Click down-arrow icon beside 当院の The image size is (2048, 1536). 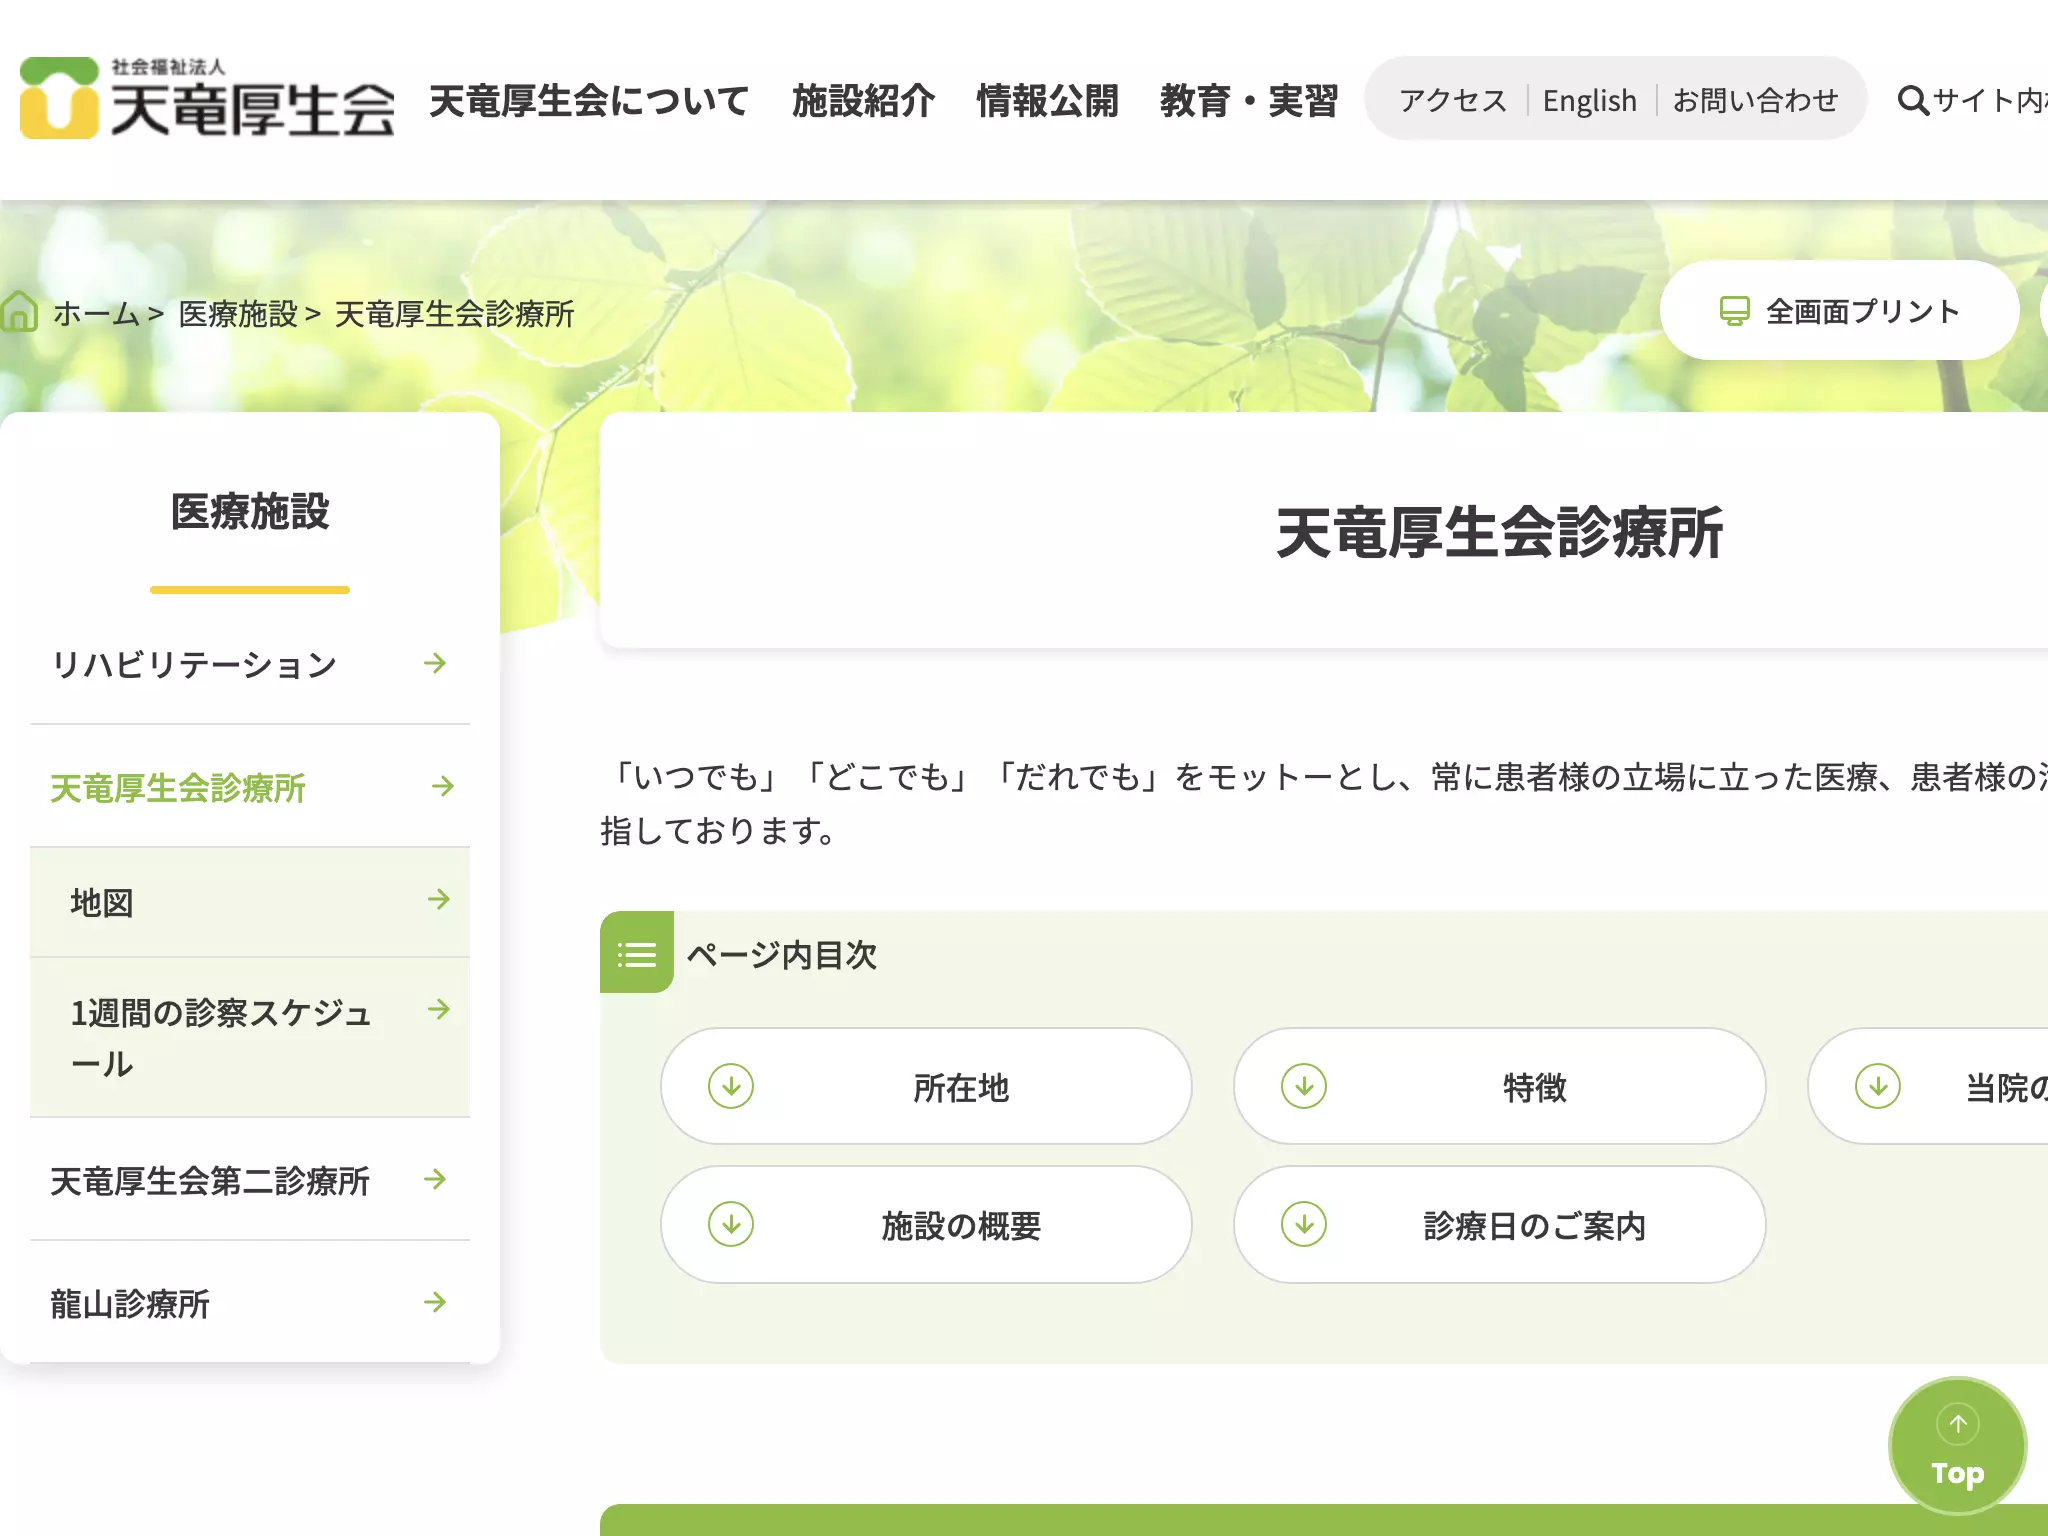pyautogui.click(x=1878, y=1086)
